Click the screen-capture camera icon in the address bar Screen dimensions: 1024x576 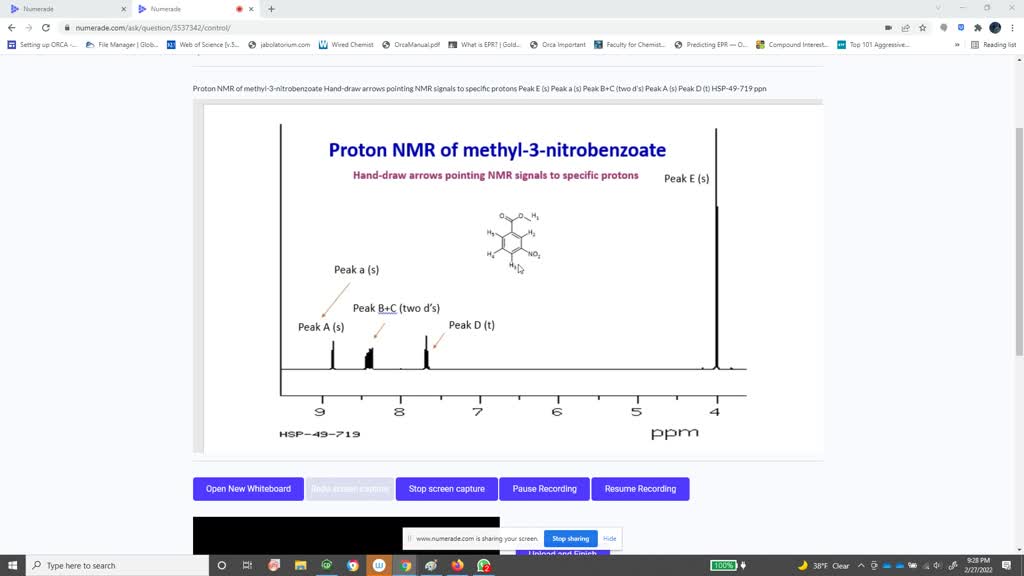point(889,28)
